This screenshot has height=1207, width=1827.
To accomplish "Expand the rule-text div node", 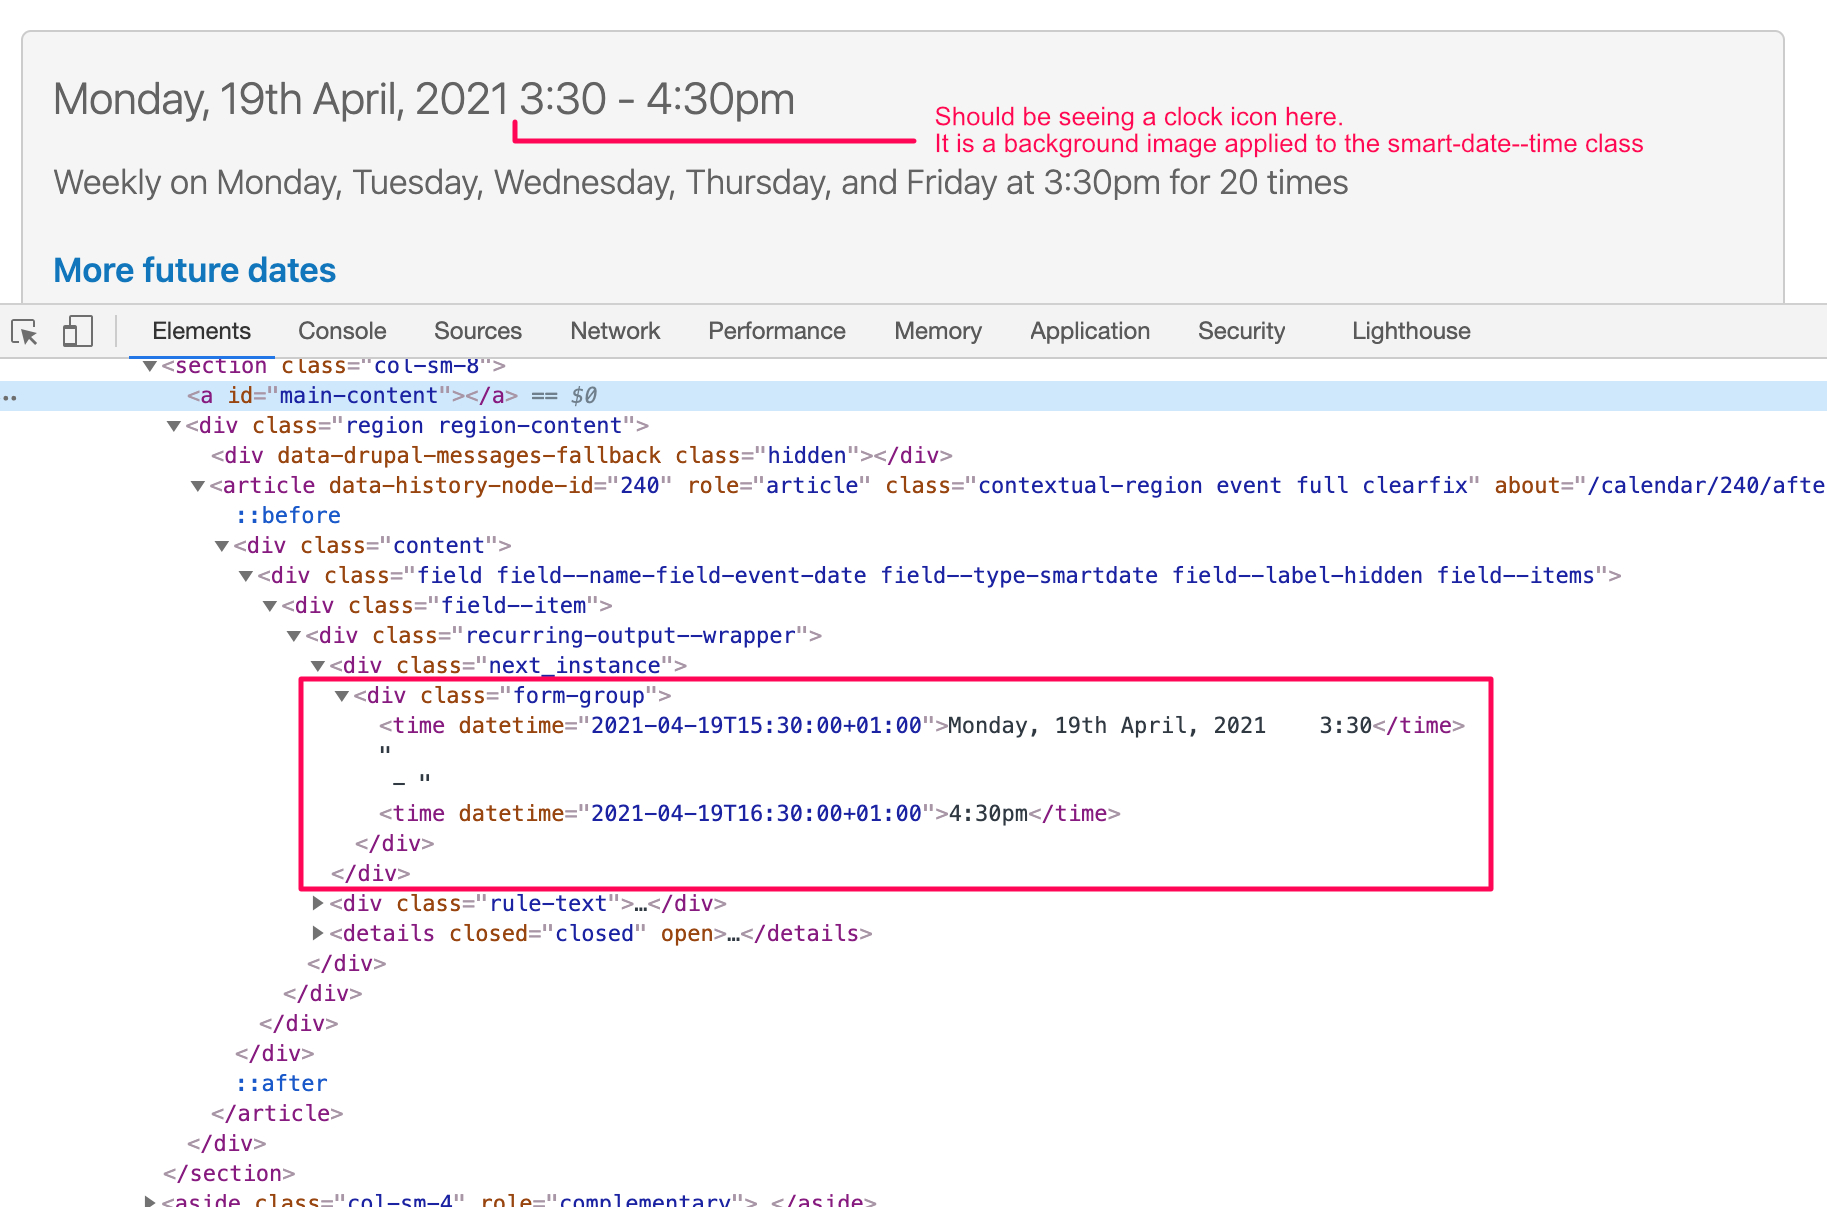I will coord(318,904).
